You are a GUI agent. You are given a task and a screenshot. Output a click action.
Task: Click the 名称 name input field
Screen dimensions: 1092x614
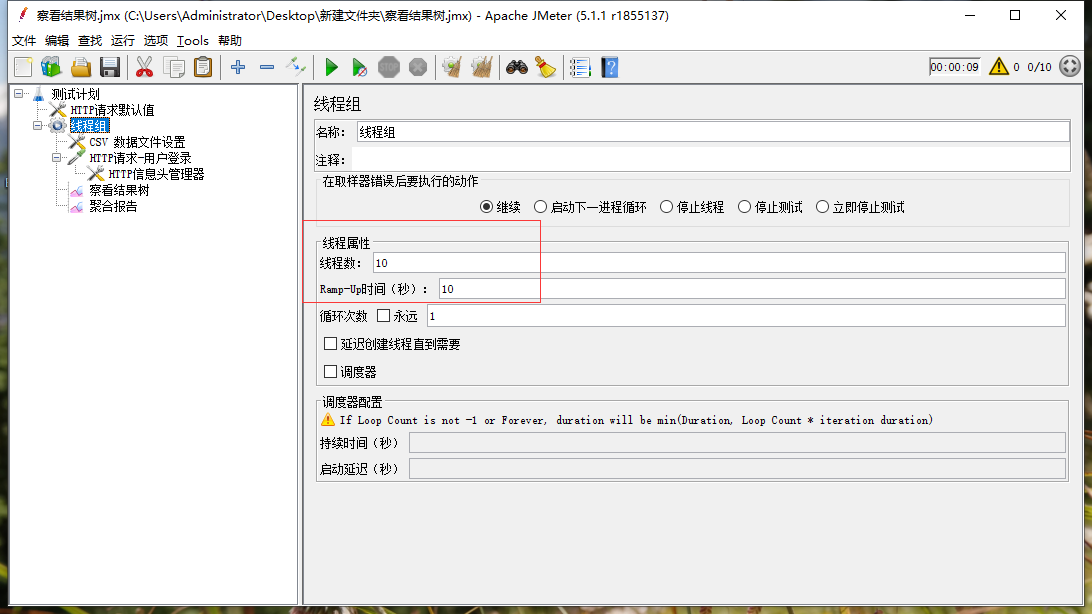tap(713, 132)
